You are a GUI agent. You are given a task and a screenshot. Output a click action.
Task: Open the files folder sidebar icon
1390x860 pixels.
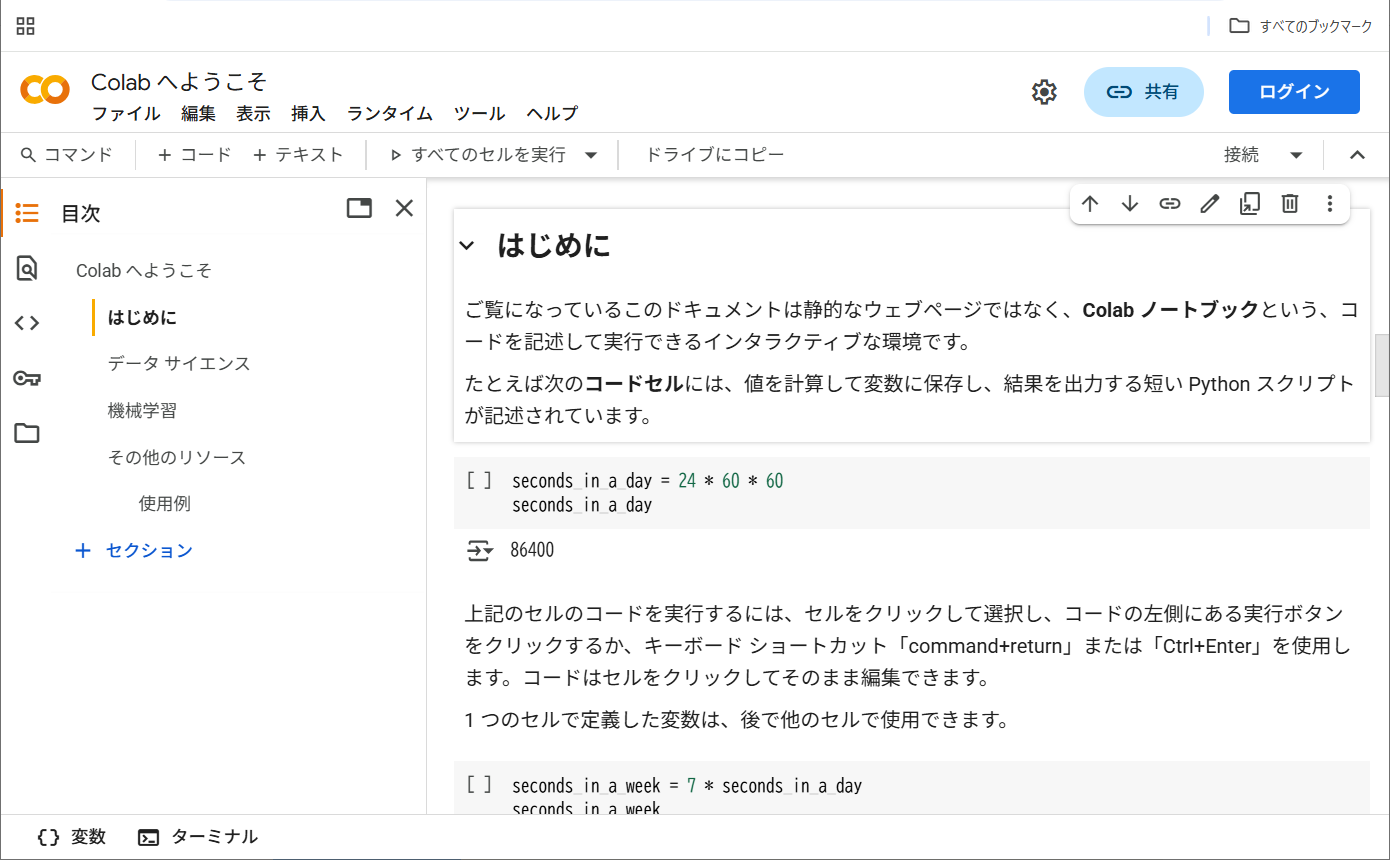27,433
